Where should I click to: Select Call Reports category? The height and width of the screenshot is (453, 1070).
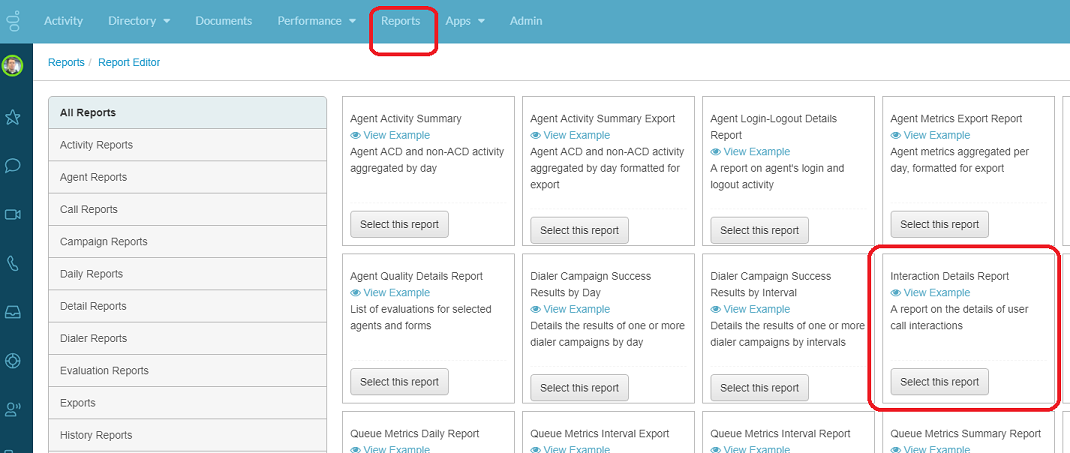pos(188,209)
